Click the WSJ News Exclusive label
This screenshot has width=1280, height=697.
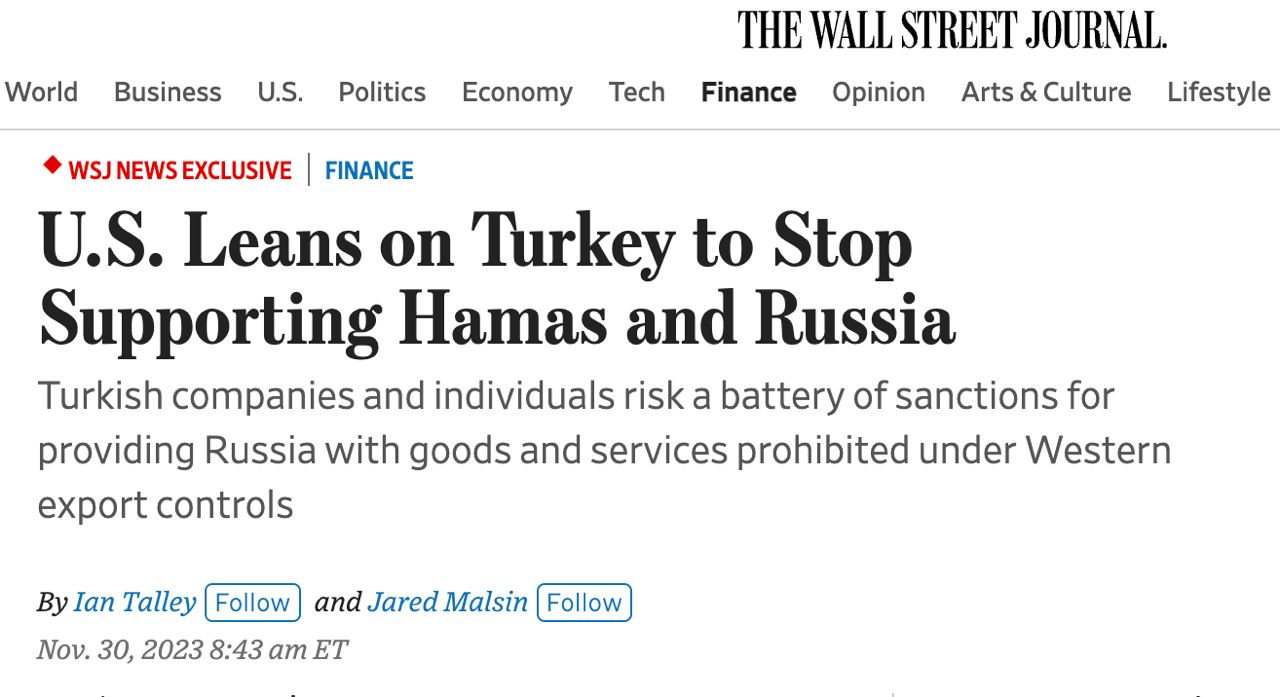180,171
